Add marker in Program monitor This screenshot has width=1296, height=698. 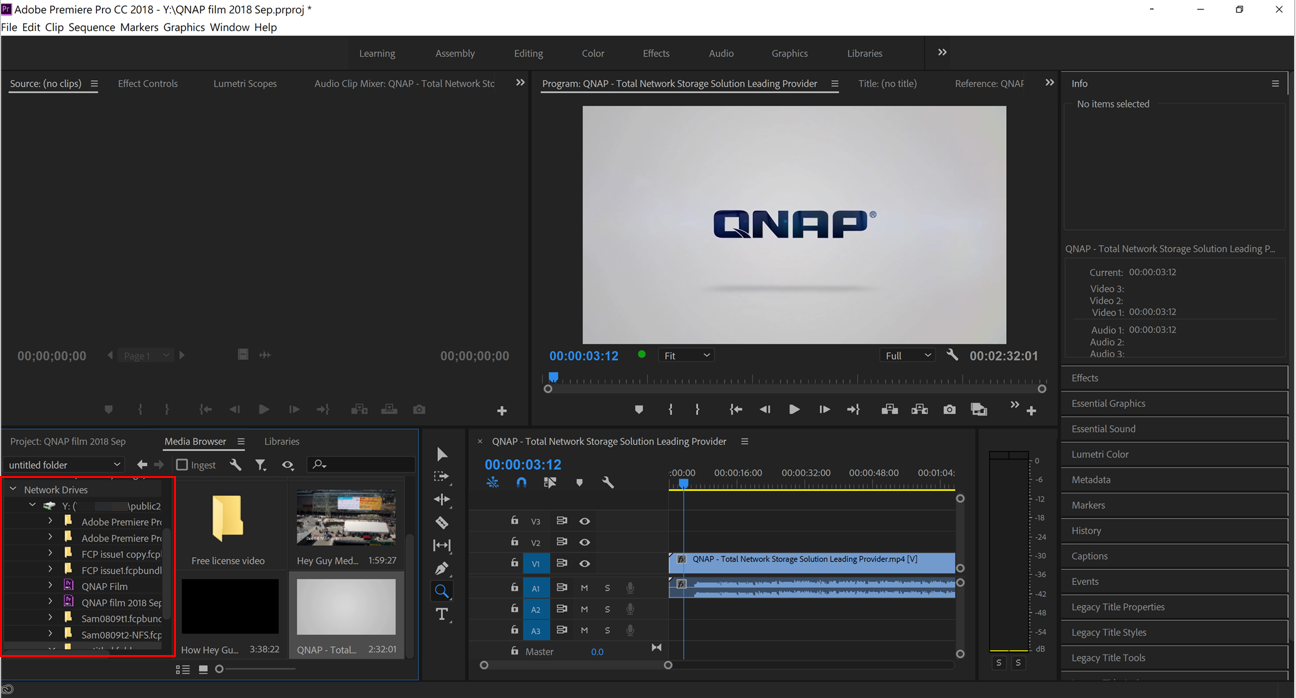coord(639,409)
